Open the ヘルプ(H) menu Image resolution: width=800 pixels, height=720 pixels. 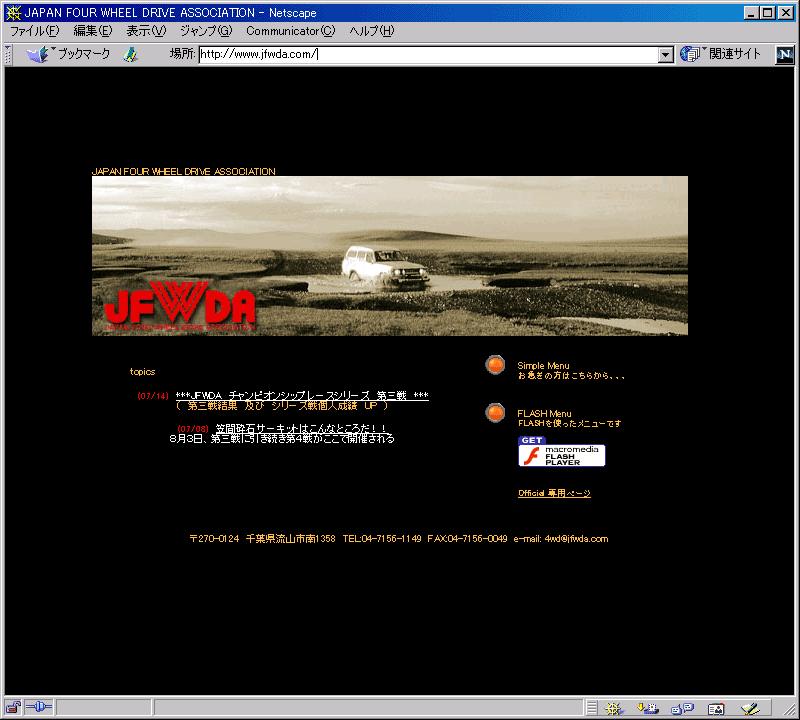click(x=372, y=31)
